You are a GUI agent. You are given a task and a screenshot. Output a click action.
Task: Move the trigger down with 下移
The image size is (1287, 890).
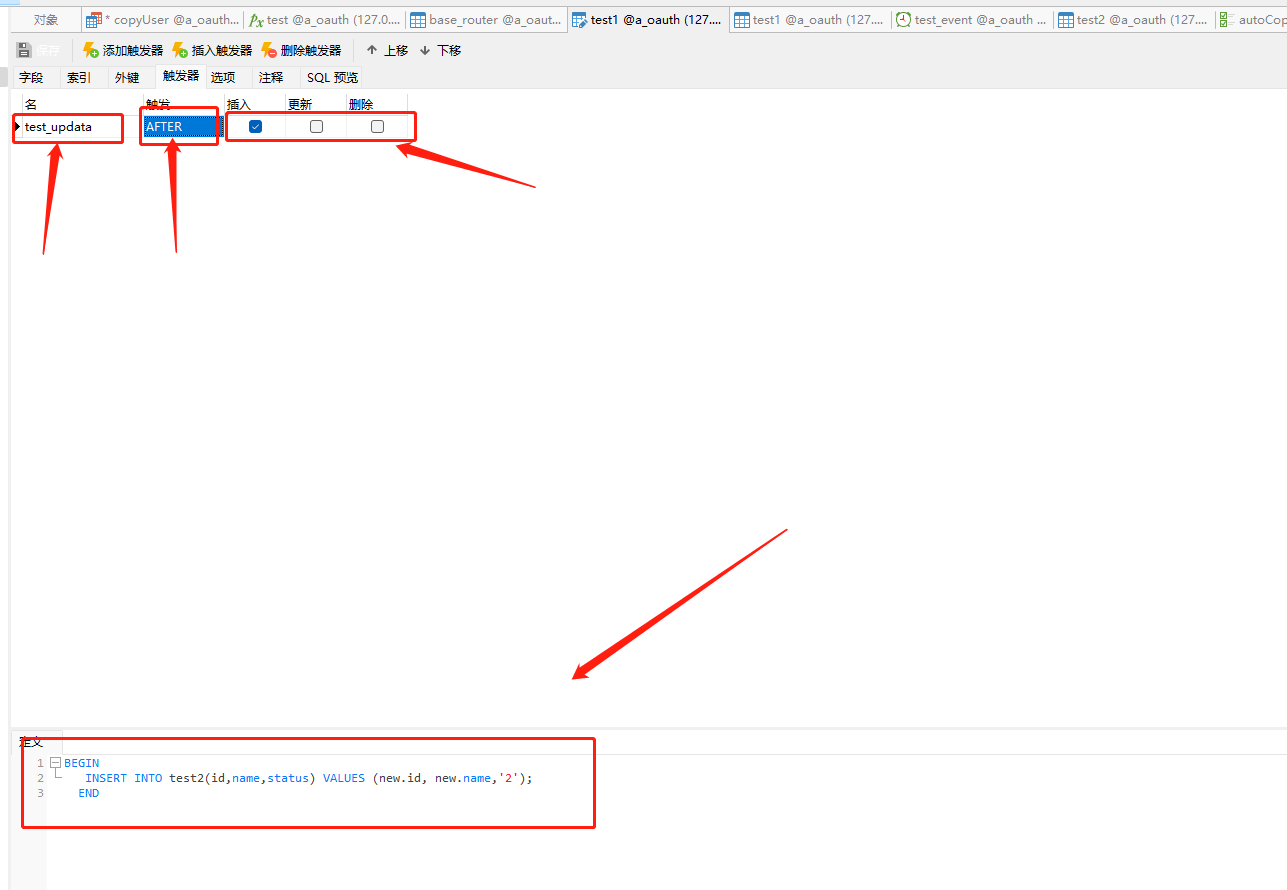[x=440, y=50]
